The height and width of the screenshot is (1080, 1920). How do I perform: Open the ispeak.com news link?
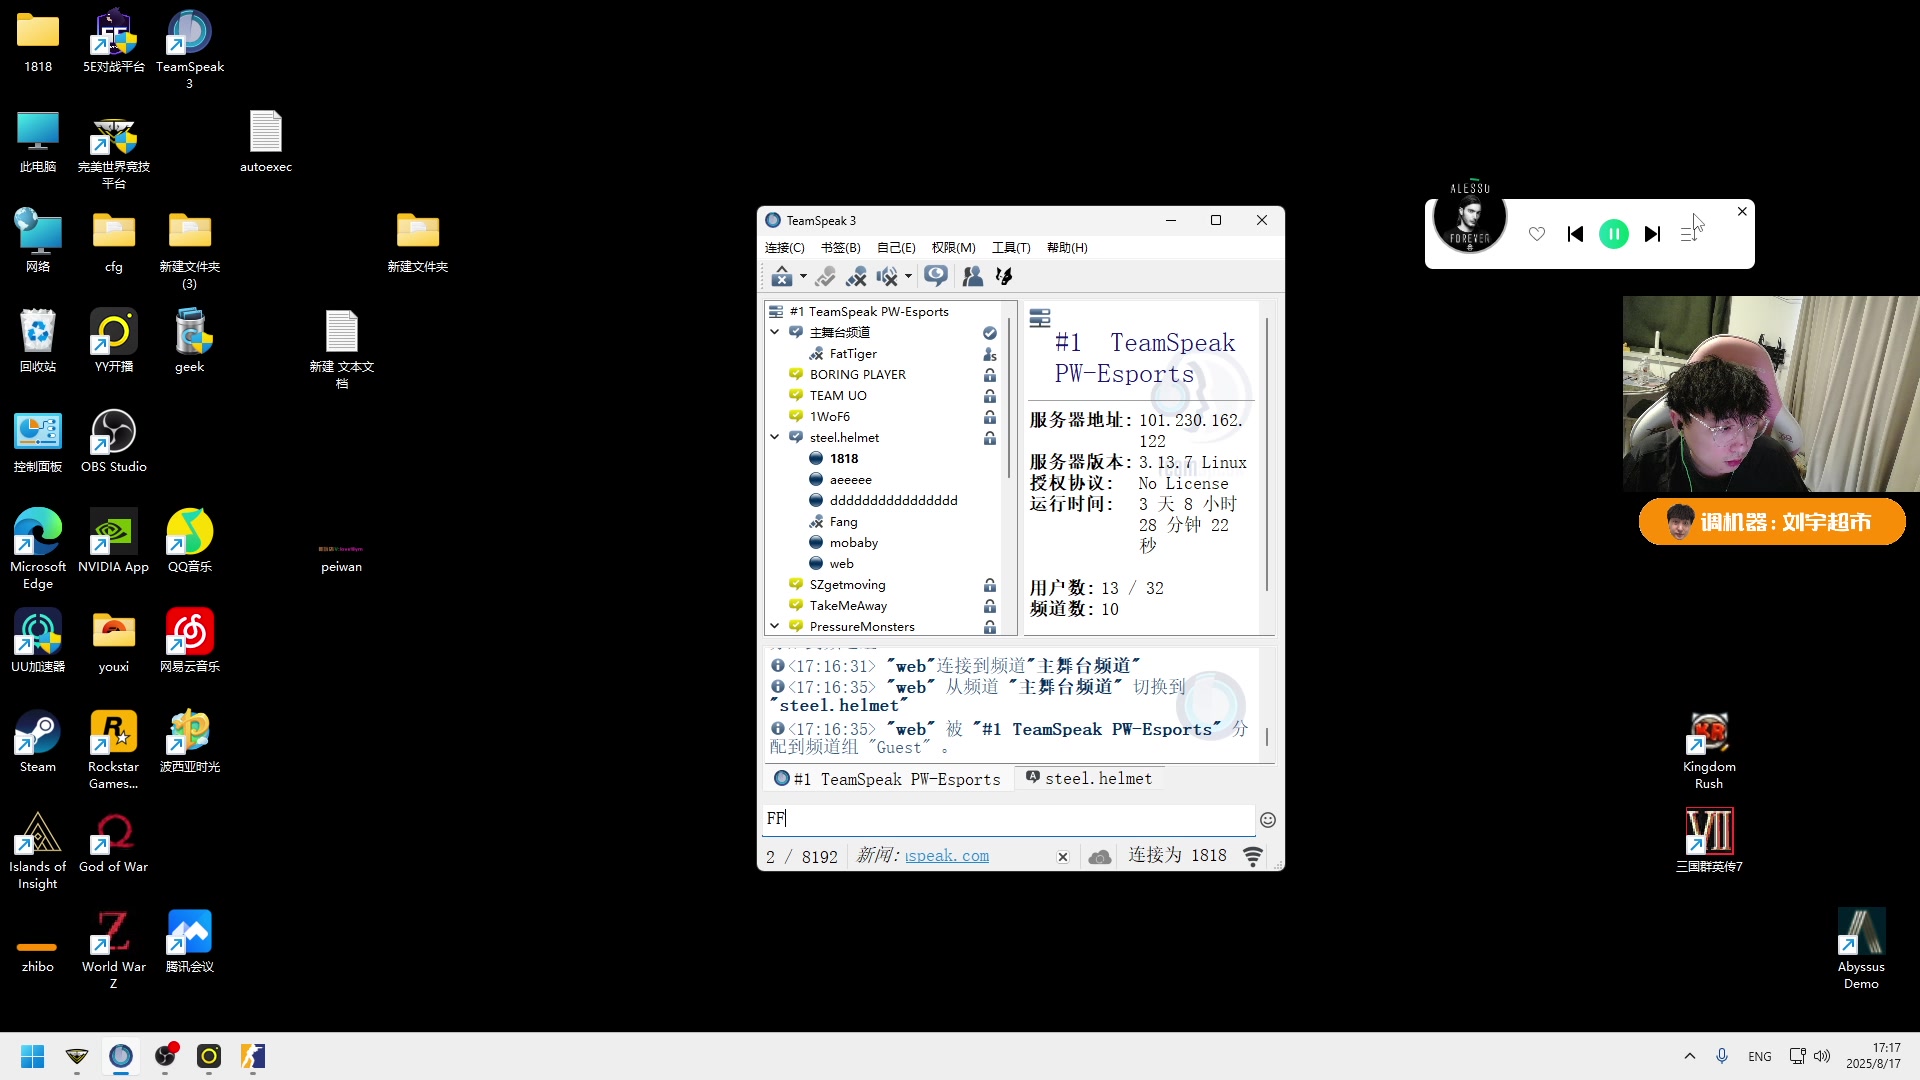tap(947, 856)
